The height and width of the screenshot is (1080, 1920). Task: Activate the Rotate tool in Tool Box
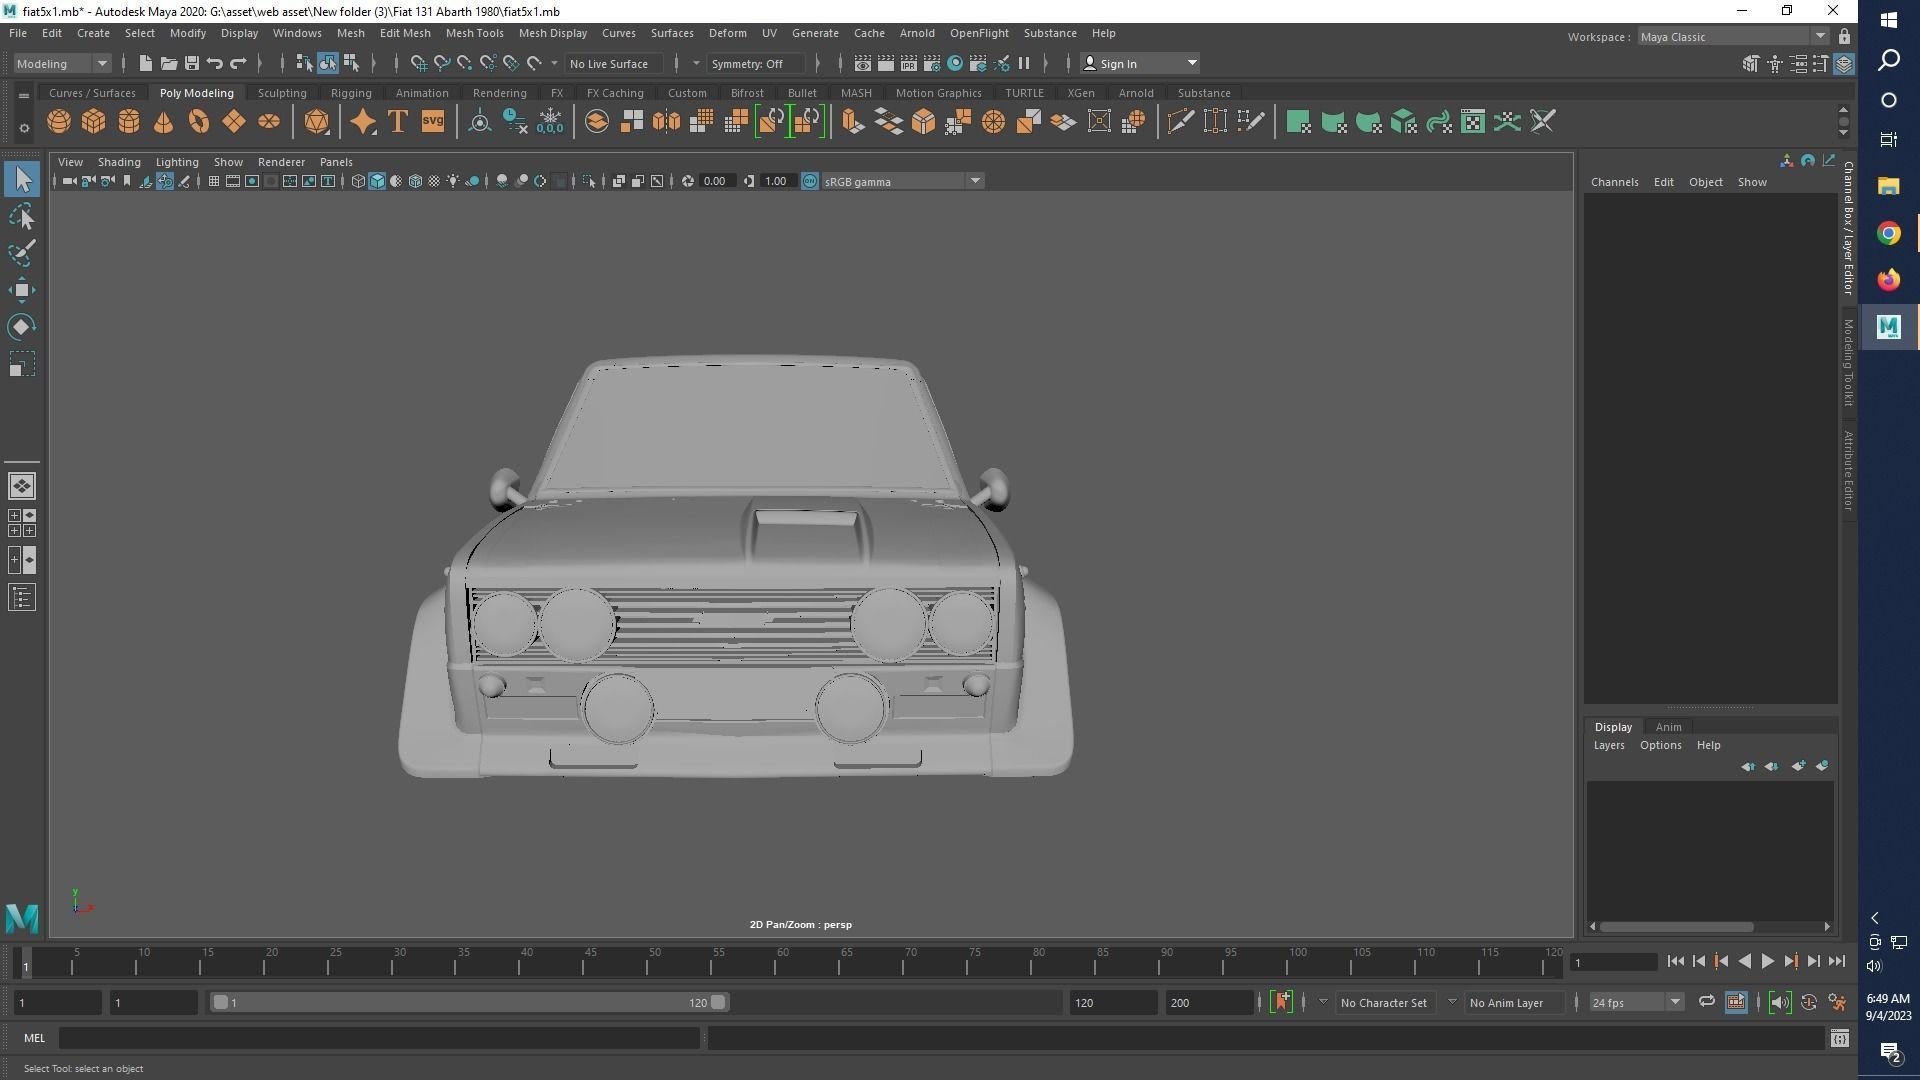pyautogui.click(x=22, y=327)
